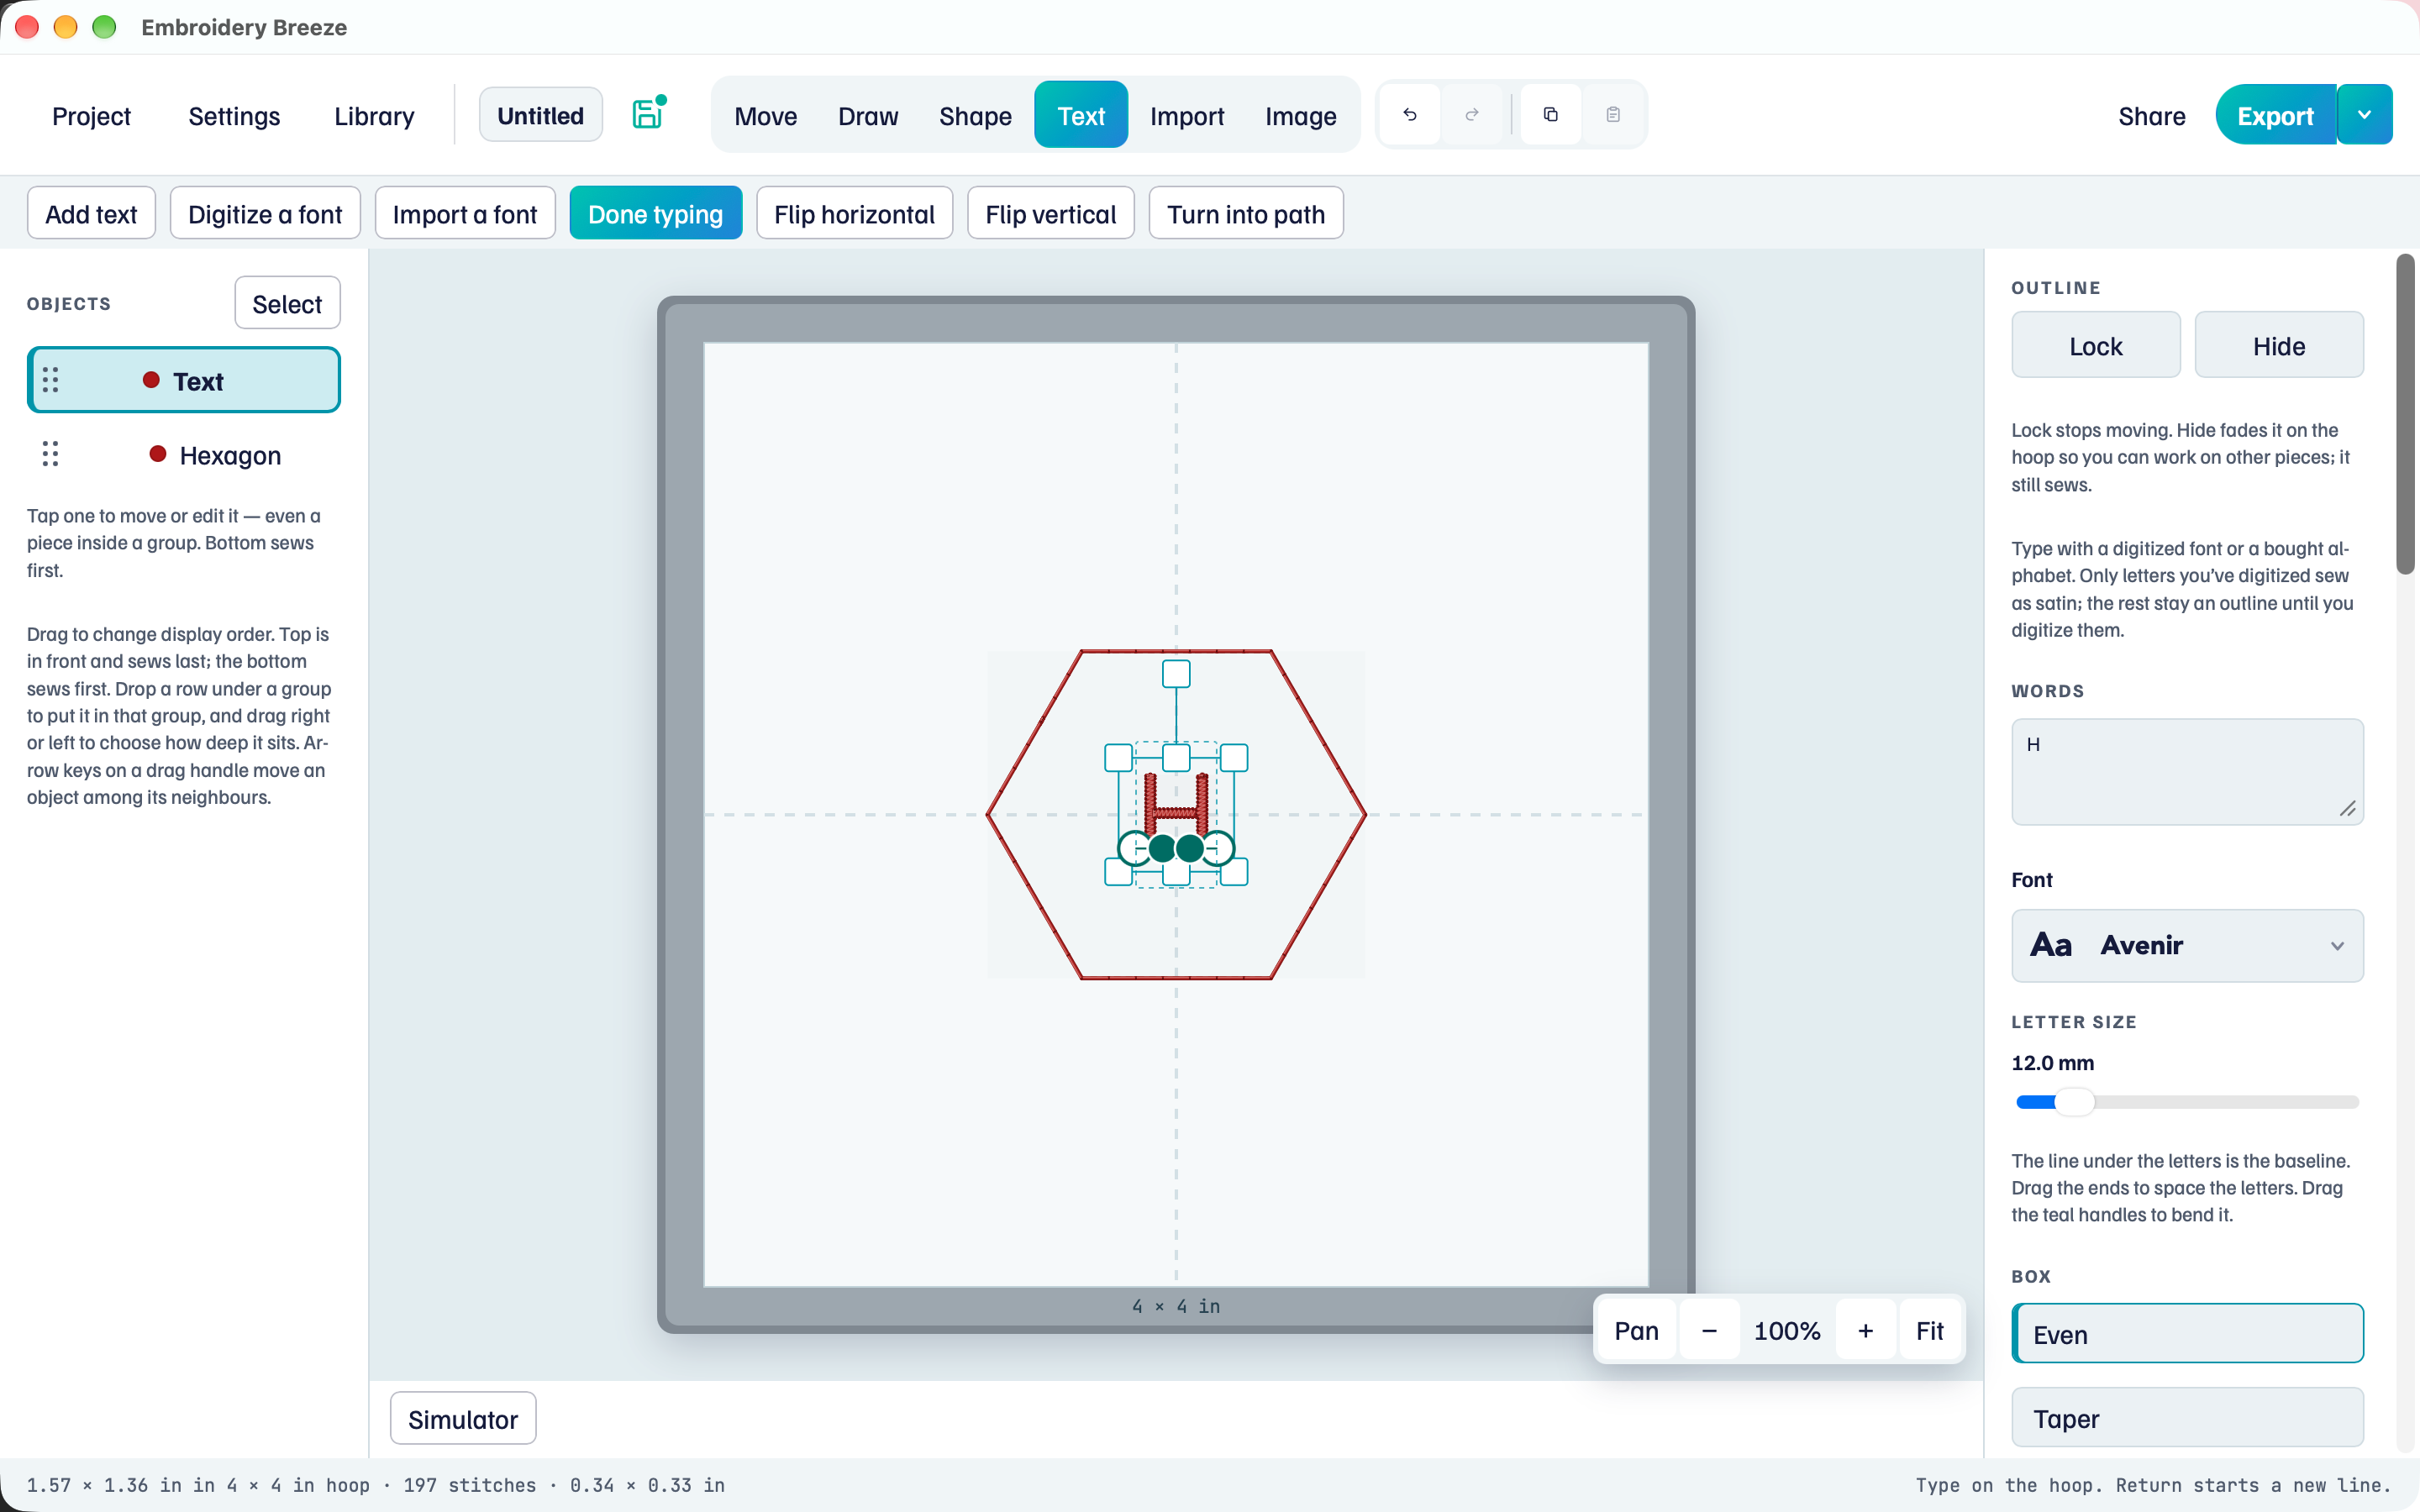Click Import a font button
The height and width of the screenshot is (1512, 2420).
click(465, 213)
